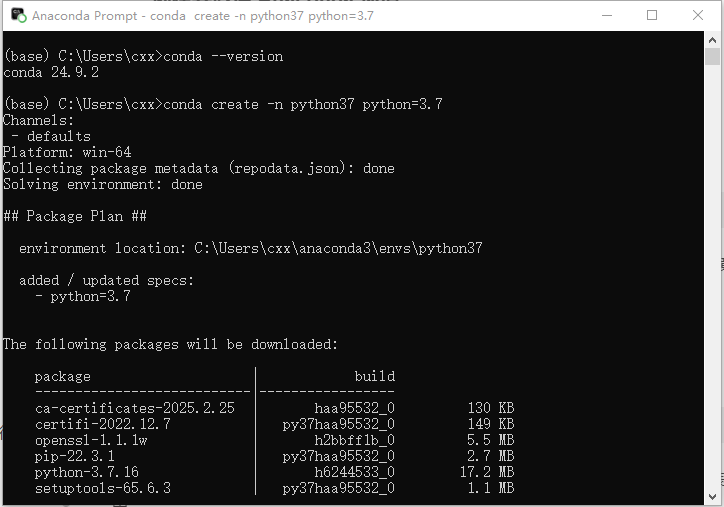724x507 pixels.
Task: Click the window title text 'Anaconda Prompt'
Action: click(x=84, y=16)
